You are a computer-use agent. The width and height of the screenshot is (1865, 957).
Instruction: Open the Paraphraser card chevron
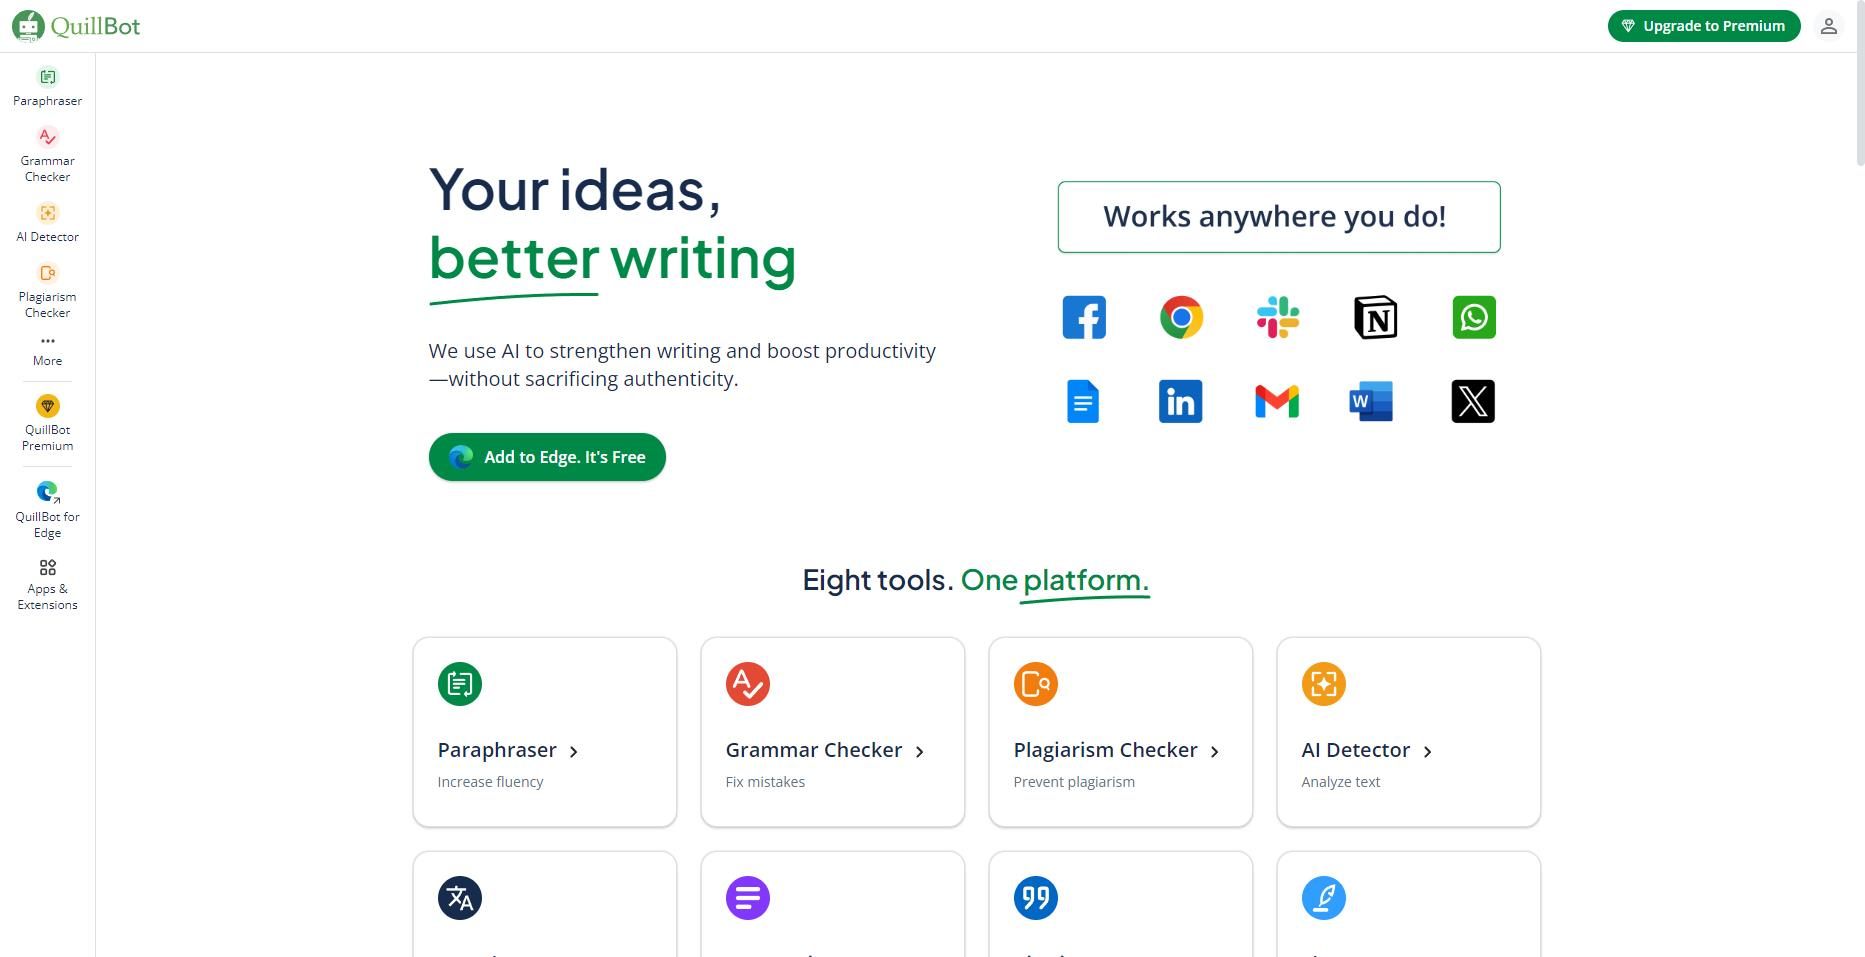[574, 751]
